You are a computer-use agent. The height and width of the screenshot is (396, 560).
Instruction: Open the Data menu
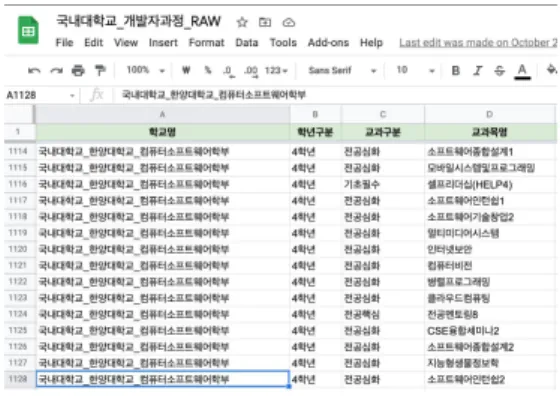[247, 42]
